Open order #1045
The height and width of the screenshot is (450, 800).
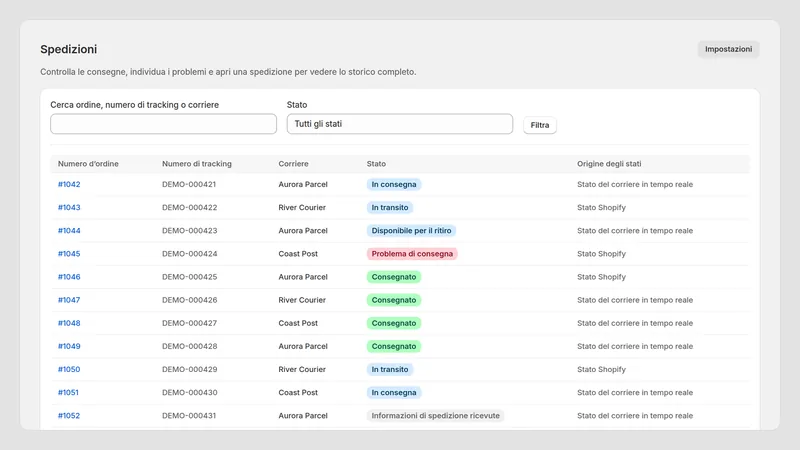pos(69,254)
